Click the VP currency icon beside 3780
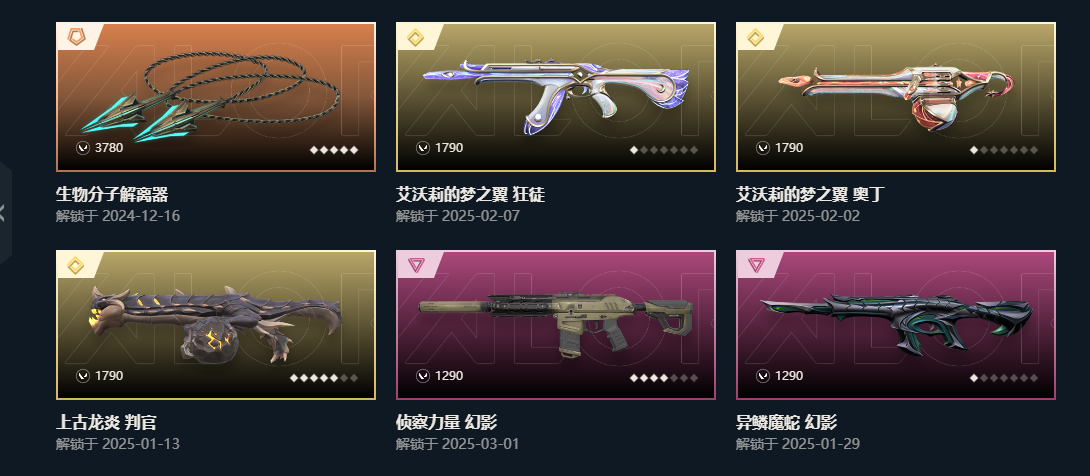Image resolution: width=1090 pixels, height=476 pixels. [x=83, y=148]
